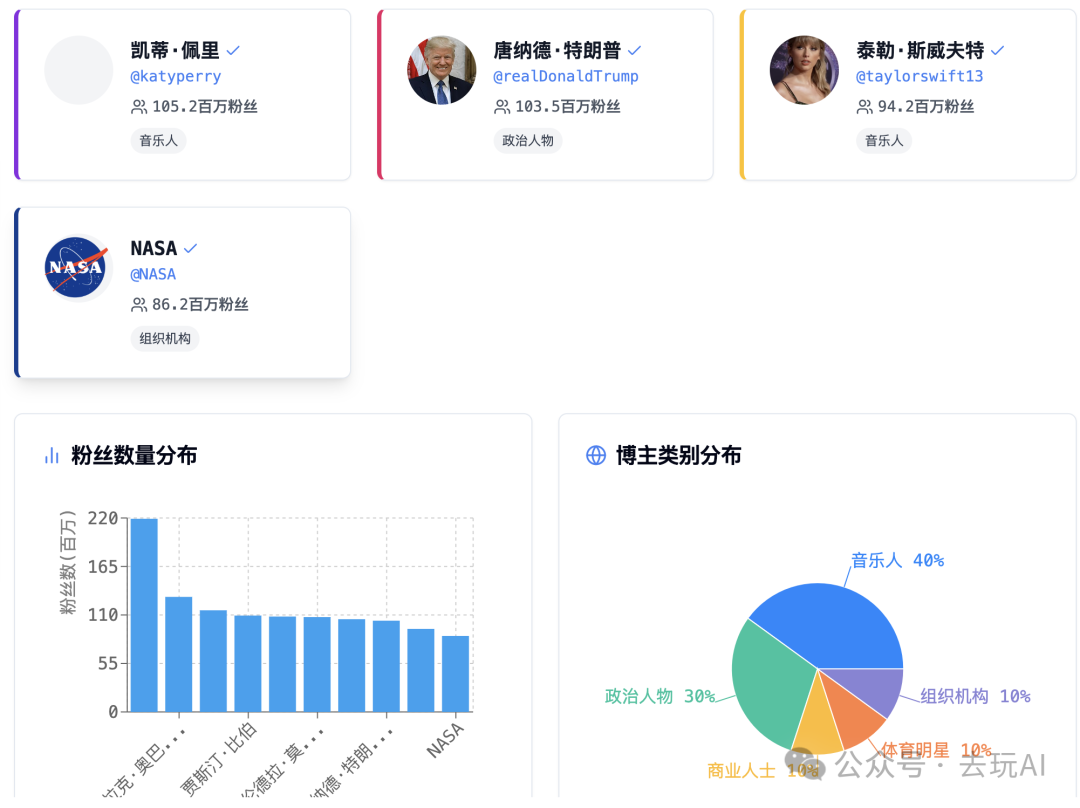Click the 粉丝数(百万) y-axis title
Screen dimensions: 1080x808
68,563
